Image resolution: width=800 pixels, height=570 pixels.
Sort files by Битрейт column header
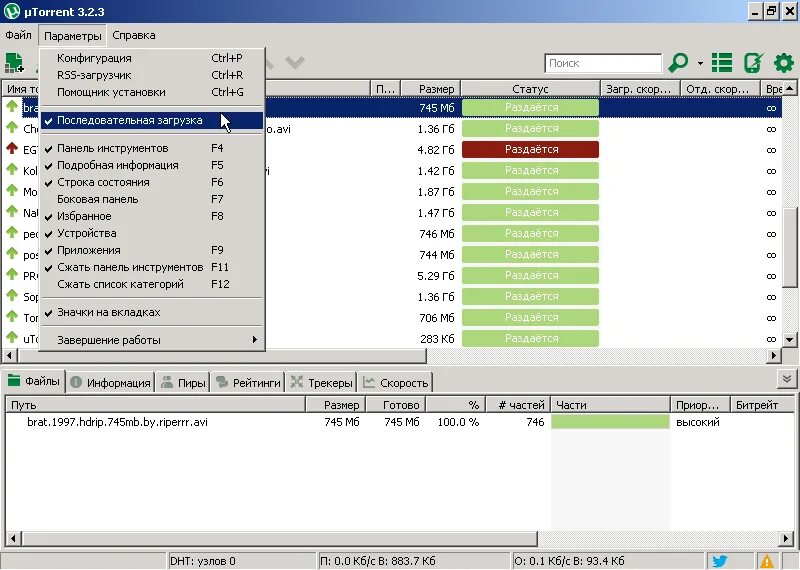[x=762, y=405]
